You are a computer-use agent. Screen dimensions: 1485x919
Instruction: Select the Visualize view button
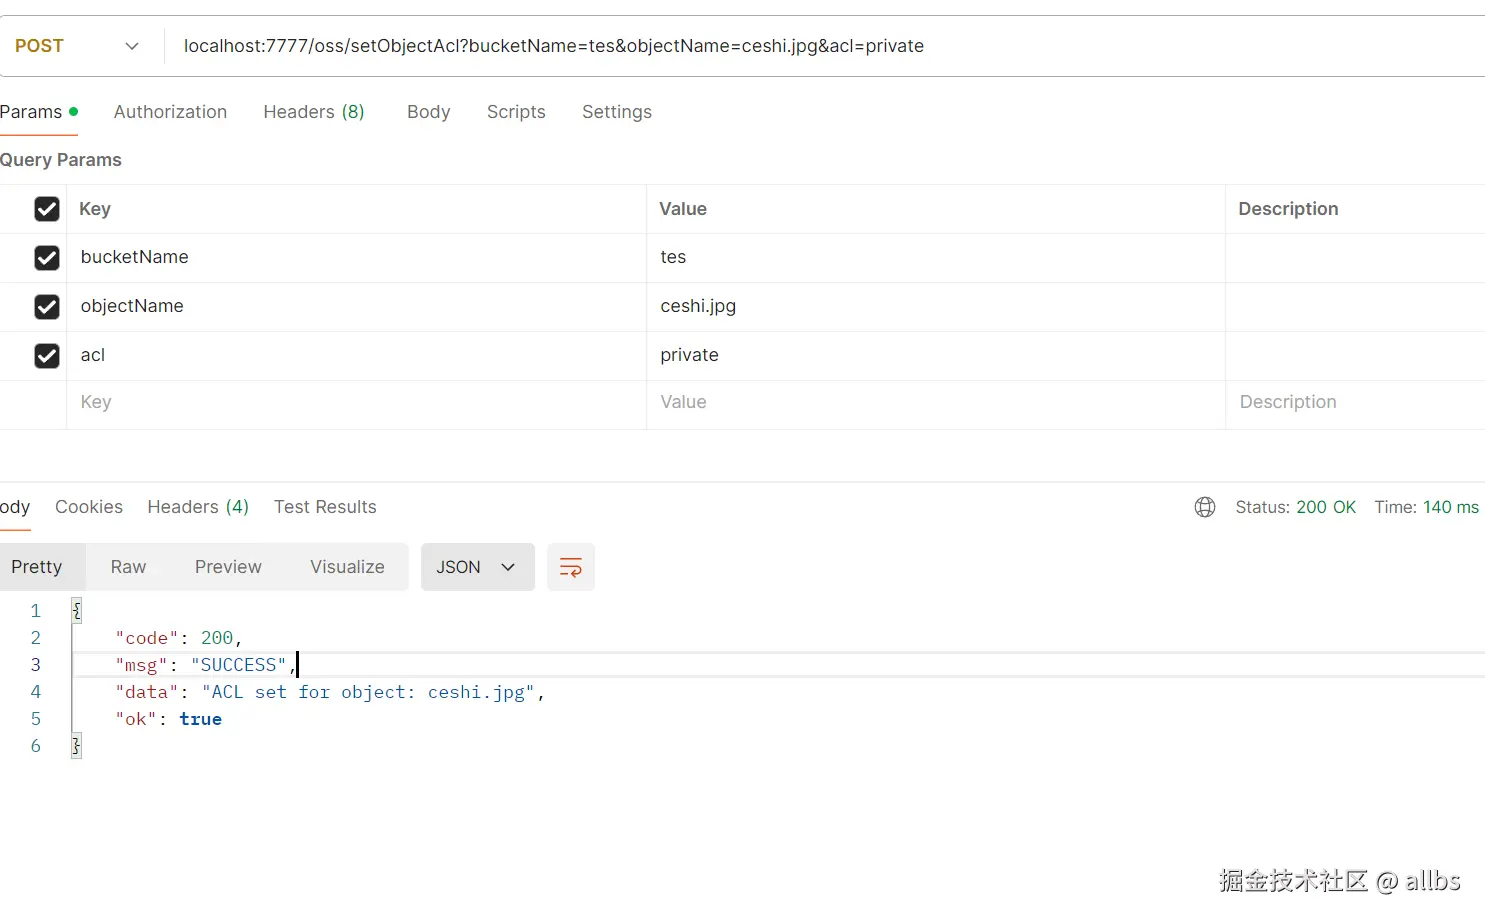pos(347,567)
